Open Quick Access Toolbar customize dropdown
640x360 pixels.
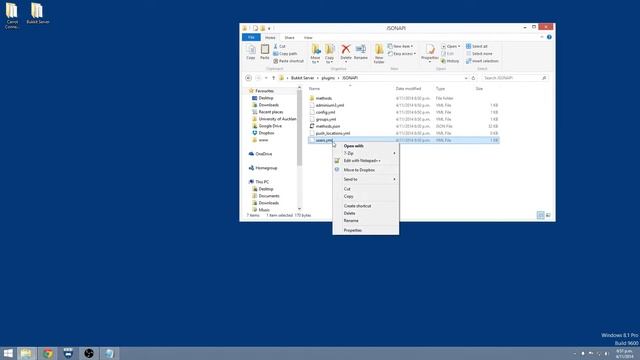269,28
